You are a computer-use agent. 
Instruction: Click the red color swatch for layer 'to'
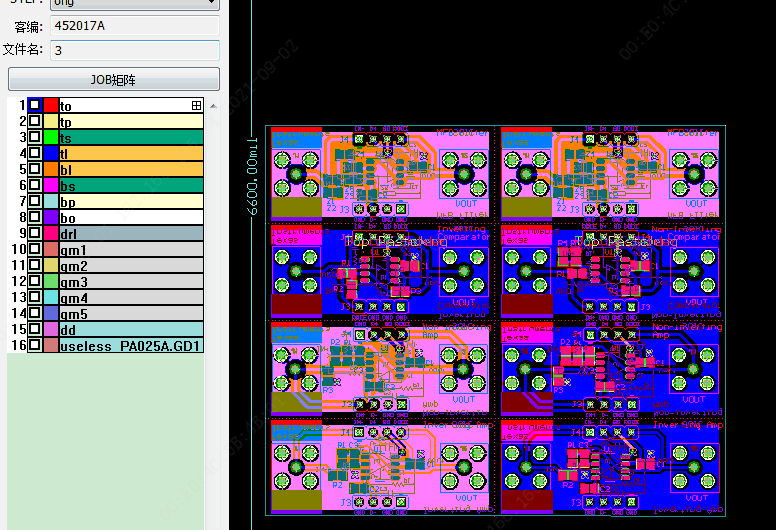[50, 105]
